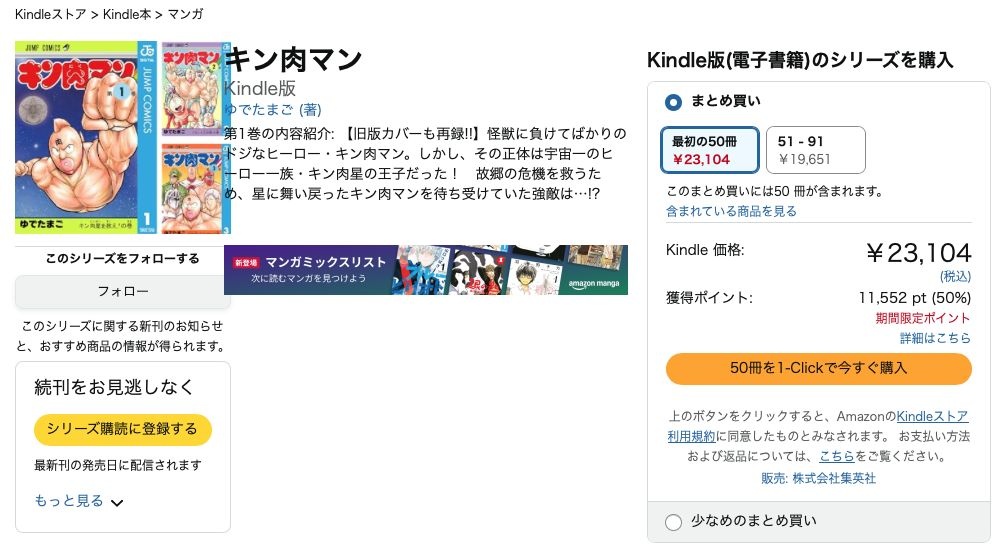Click シリーズ購読に登録する button
1000x554 pixels.
[122, 429]
